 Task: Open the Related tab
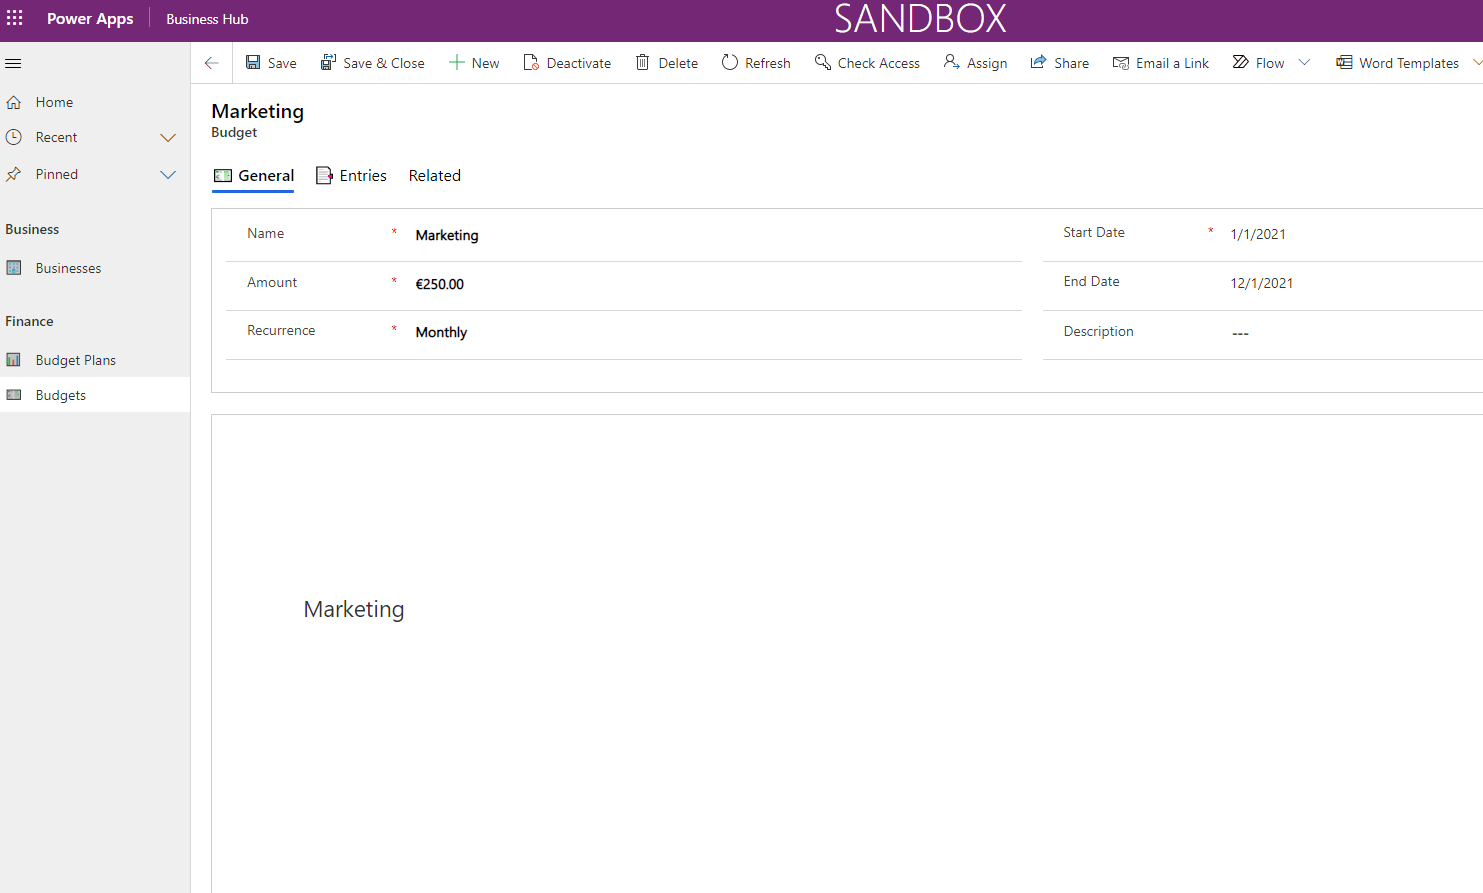point(434,175)
